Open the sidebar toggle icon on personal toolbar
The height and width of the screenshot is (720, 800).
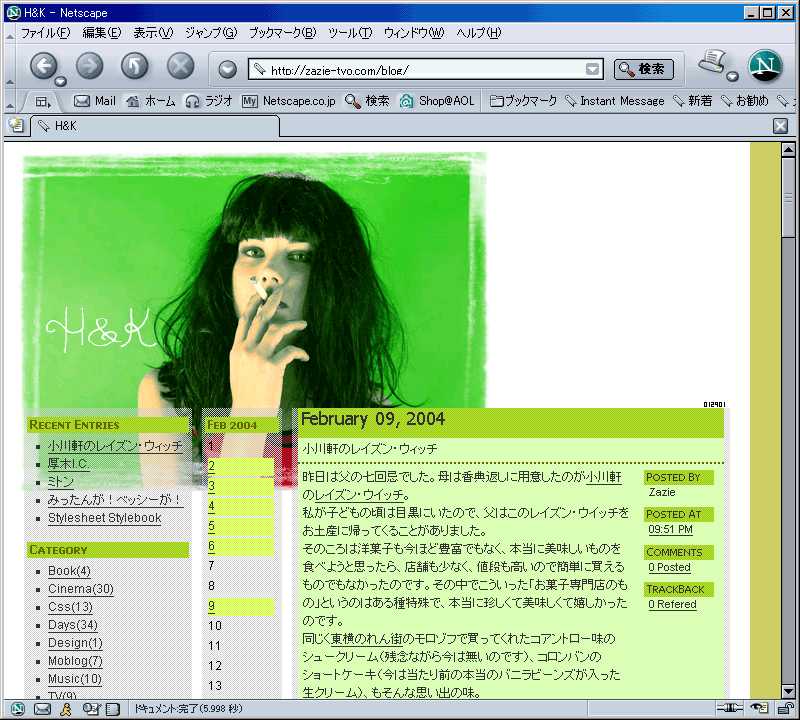coord(42,102)
